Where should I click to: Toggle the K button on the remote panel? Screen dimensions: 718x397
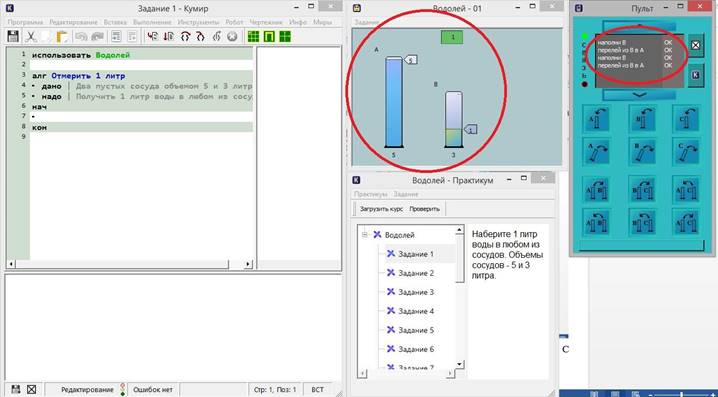pyautogui.click(x=696, y=75)
